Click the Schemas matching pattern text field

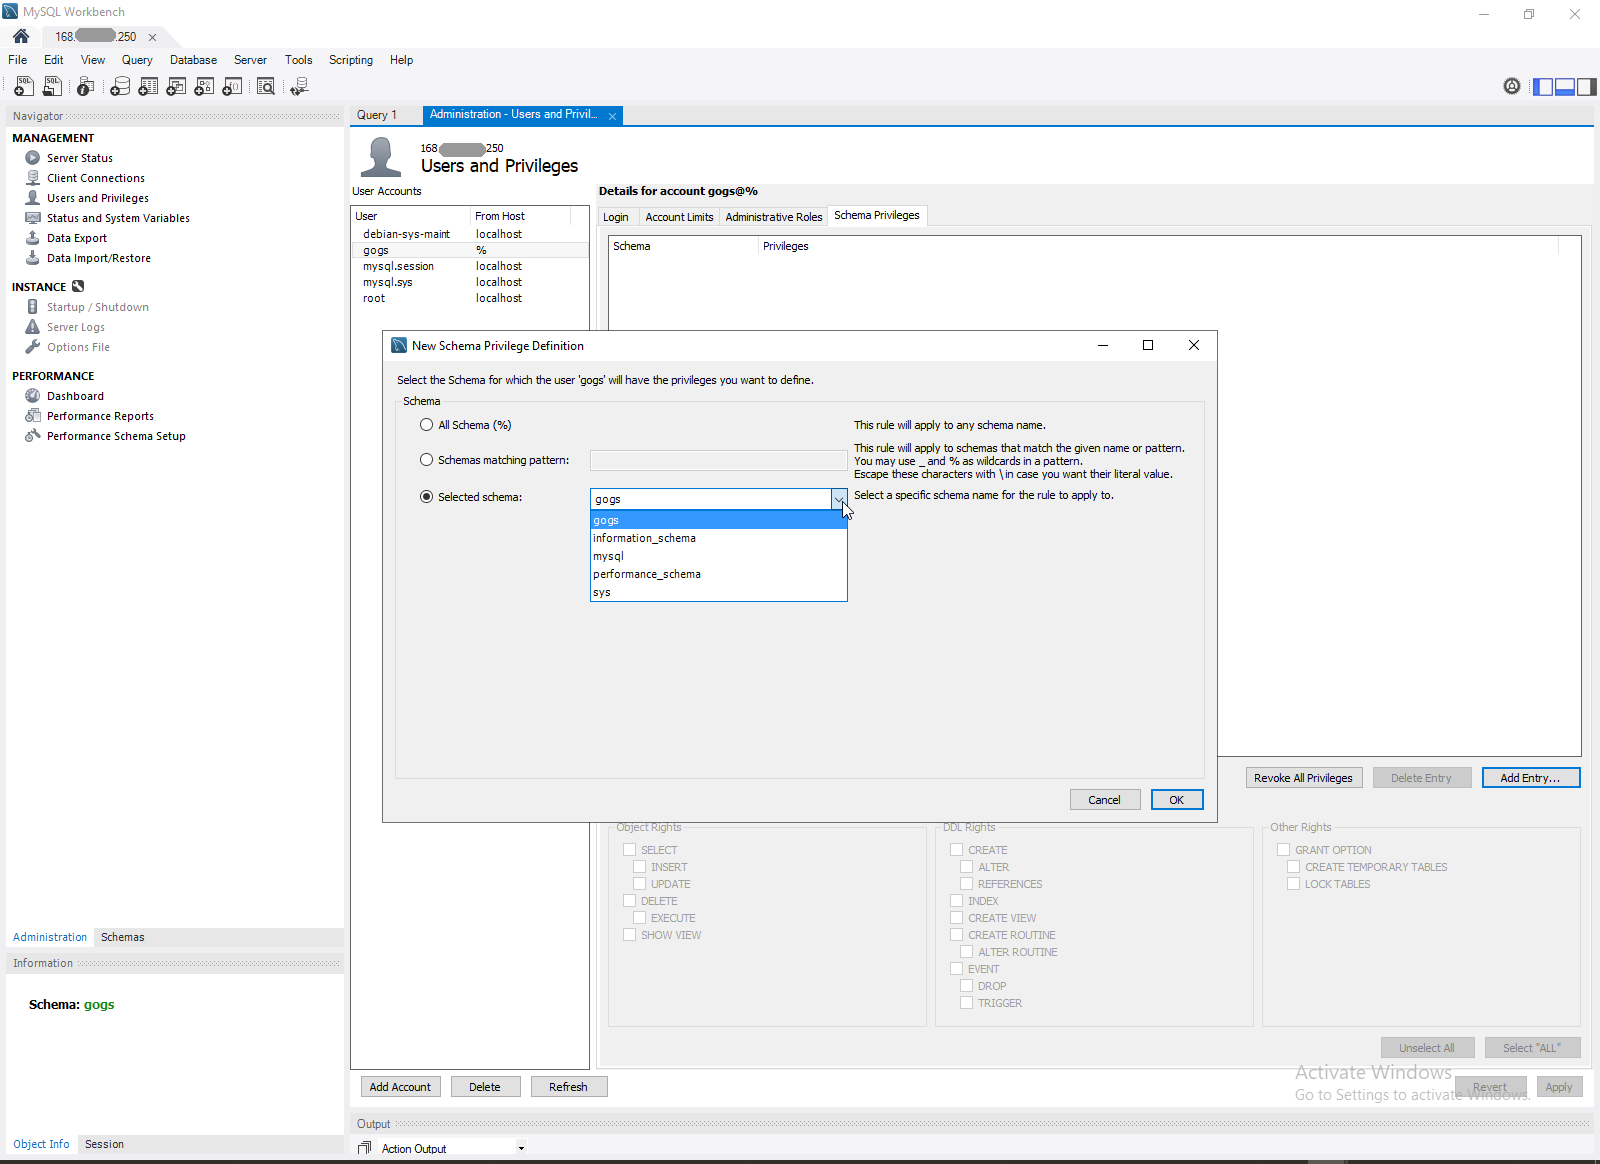(x=718, y=460)
